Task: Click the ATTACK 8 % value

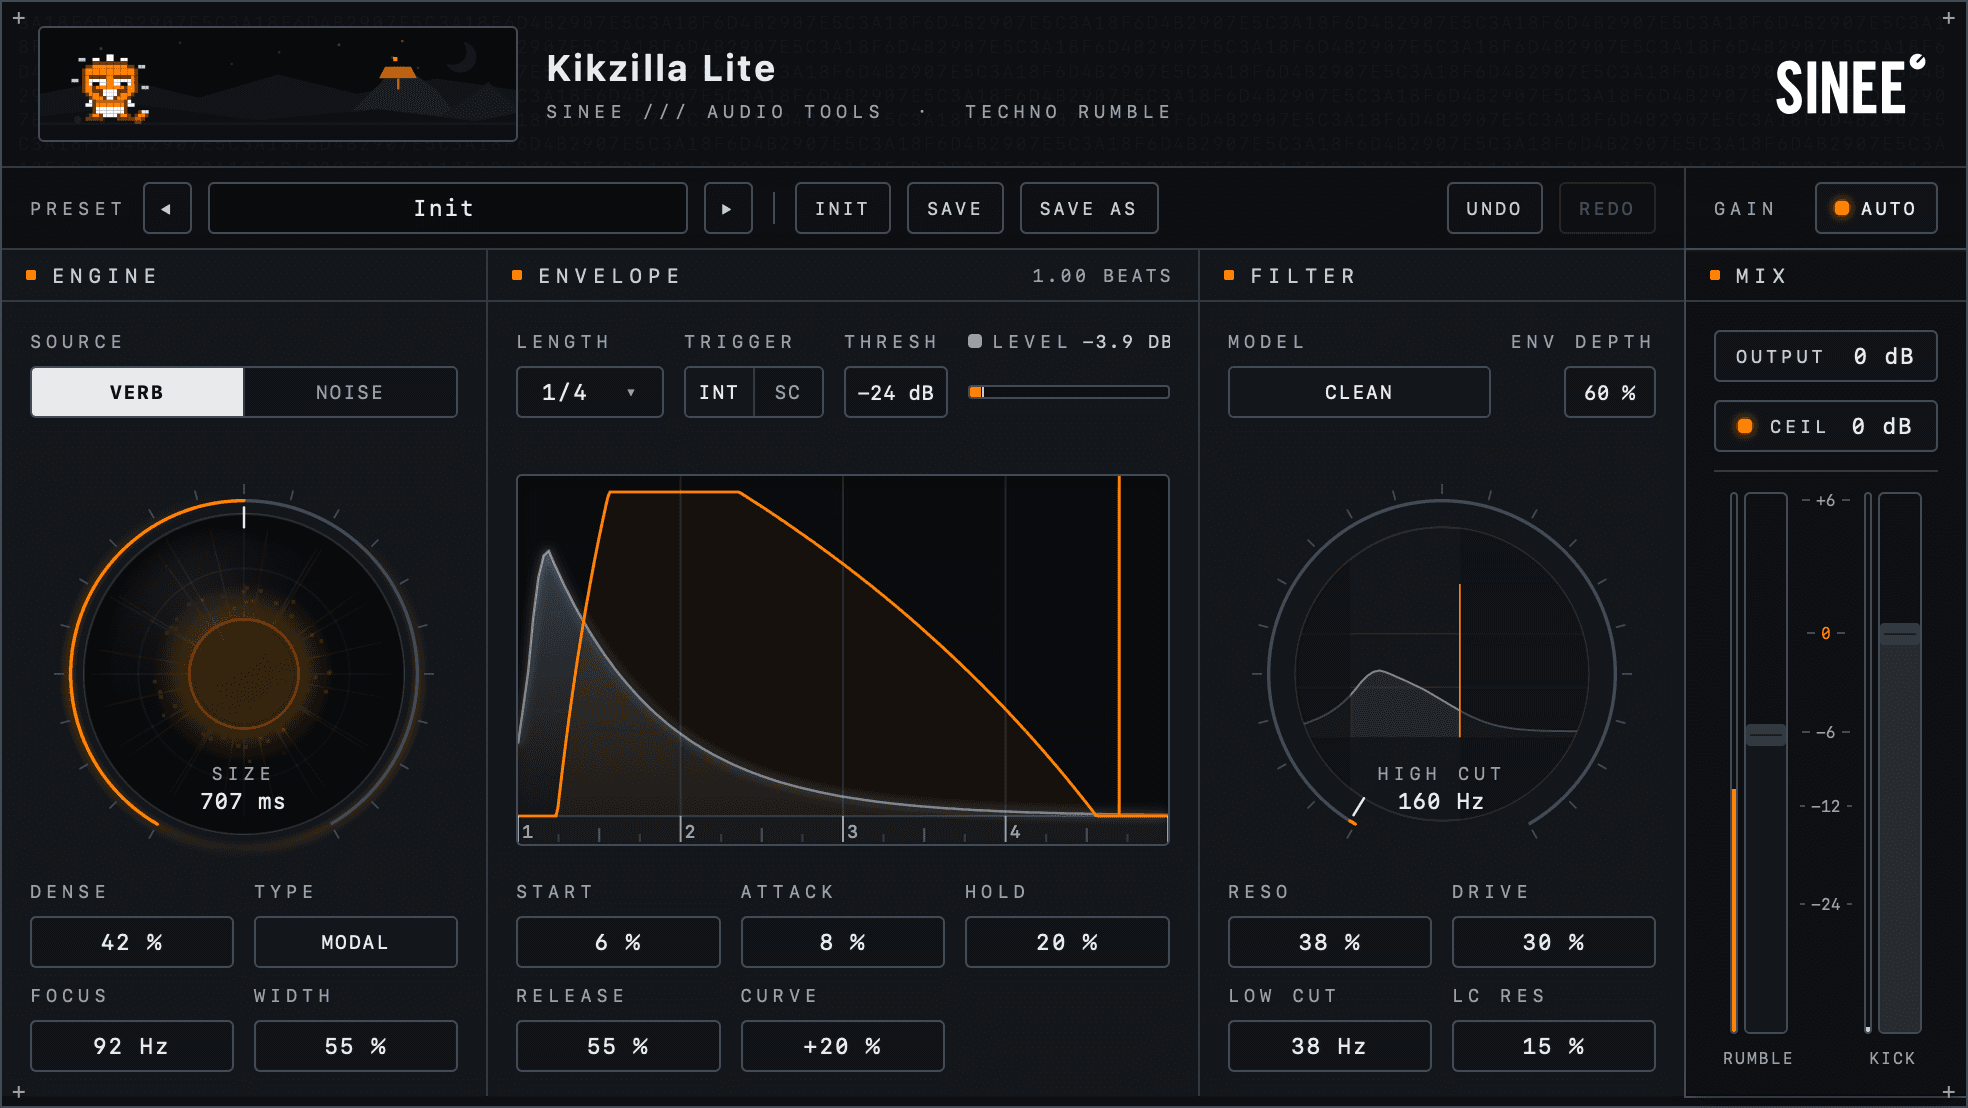Action: click(843, 942)
